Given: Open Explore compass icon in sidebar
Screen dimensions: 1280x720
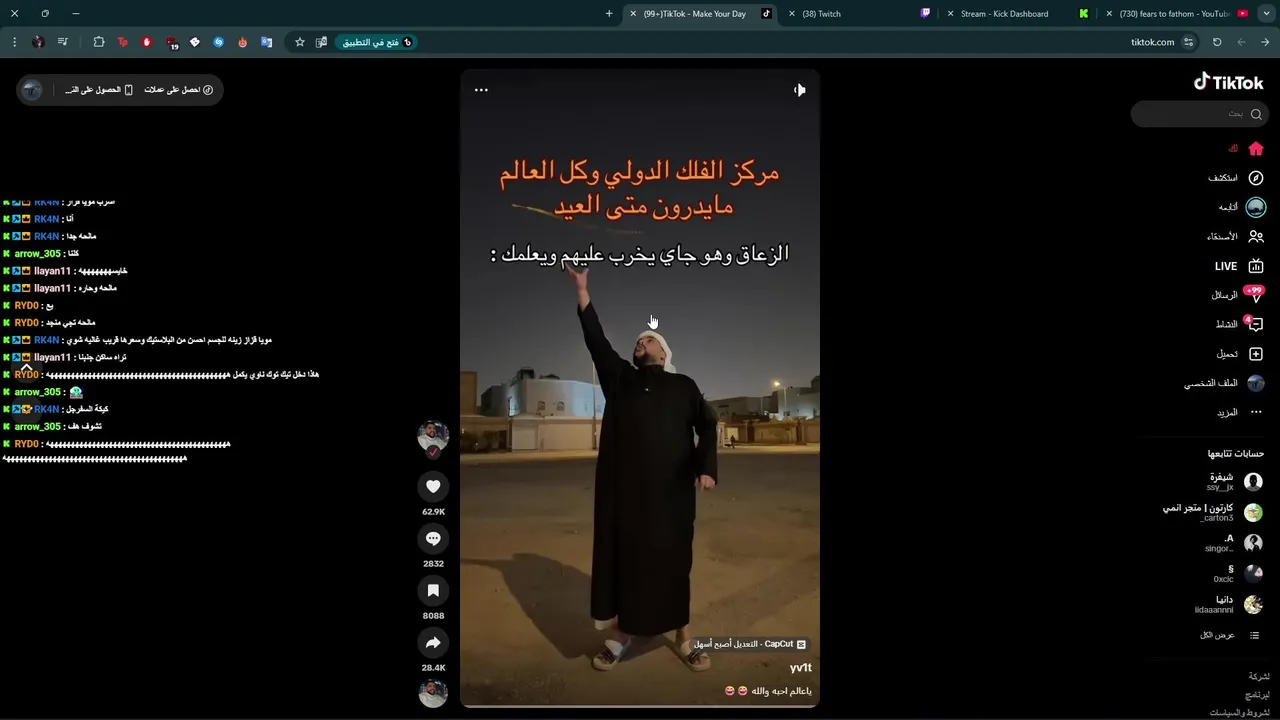Looking at the screenshot, I should pos(1256,178).
